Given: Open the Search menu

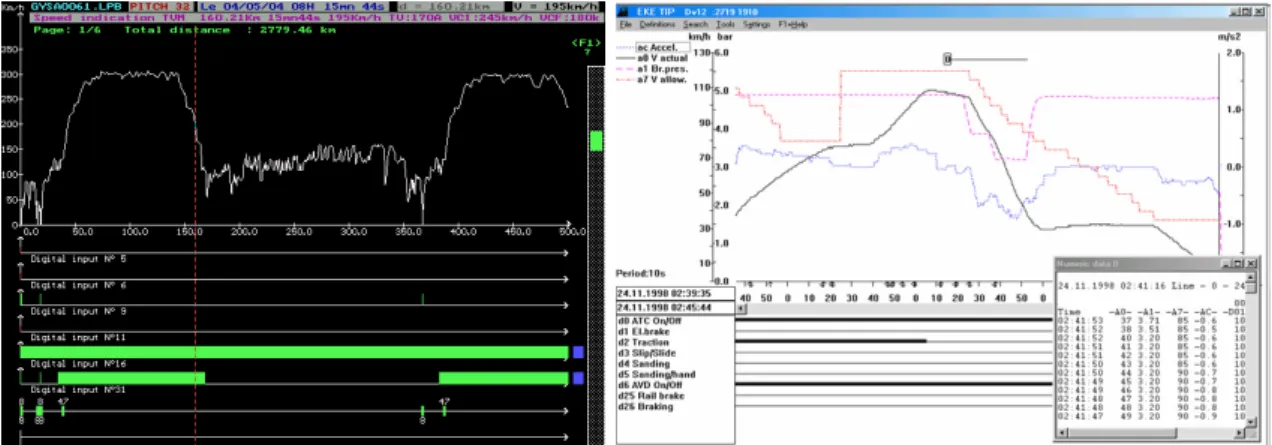Looking at the screenshot, I should click(695, 24).
